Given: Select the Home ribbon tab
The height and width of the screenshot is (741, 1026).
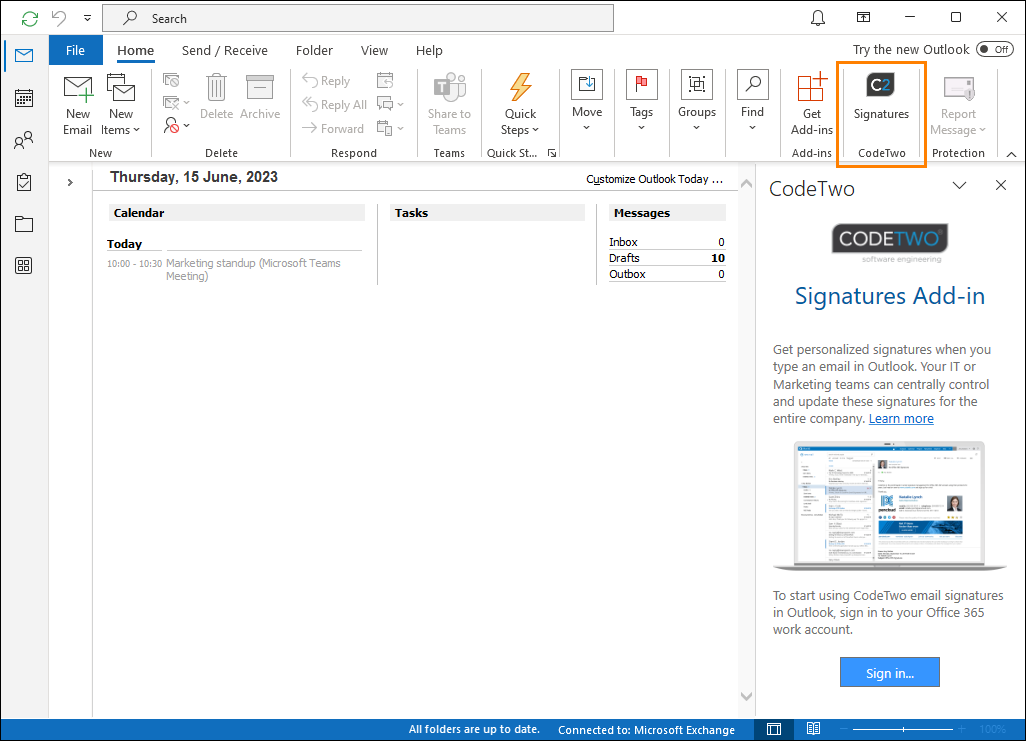Looking at the screenshot, I should pyautogui.click(x=135, y=50).
